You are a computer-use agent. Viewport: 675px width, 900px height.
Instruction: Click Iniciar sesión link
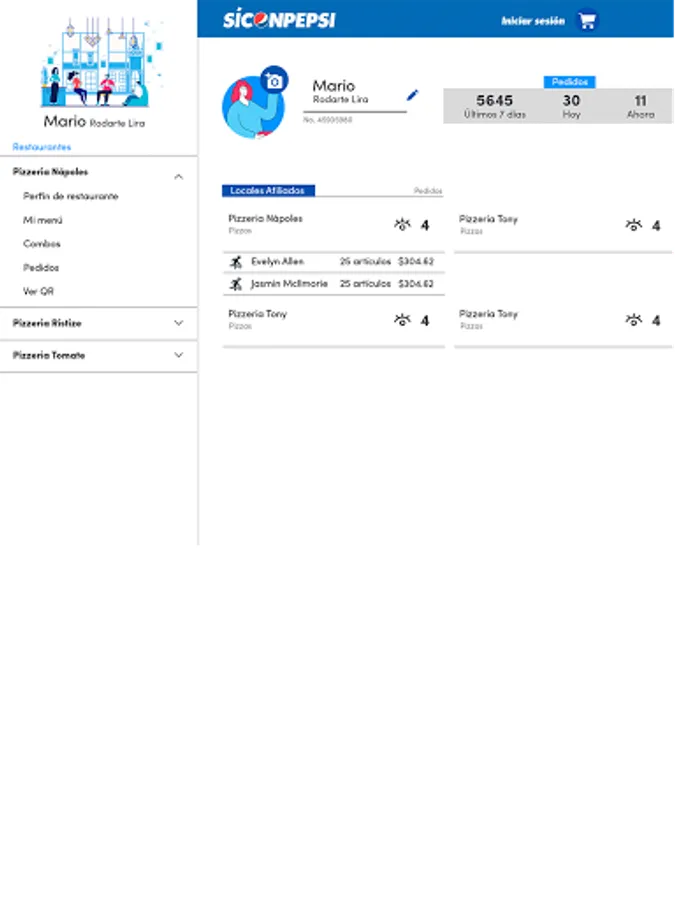click(x=533, y=21)
